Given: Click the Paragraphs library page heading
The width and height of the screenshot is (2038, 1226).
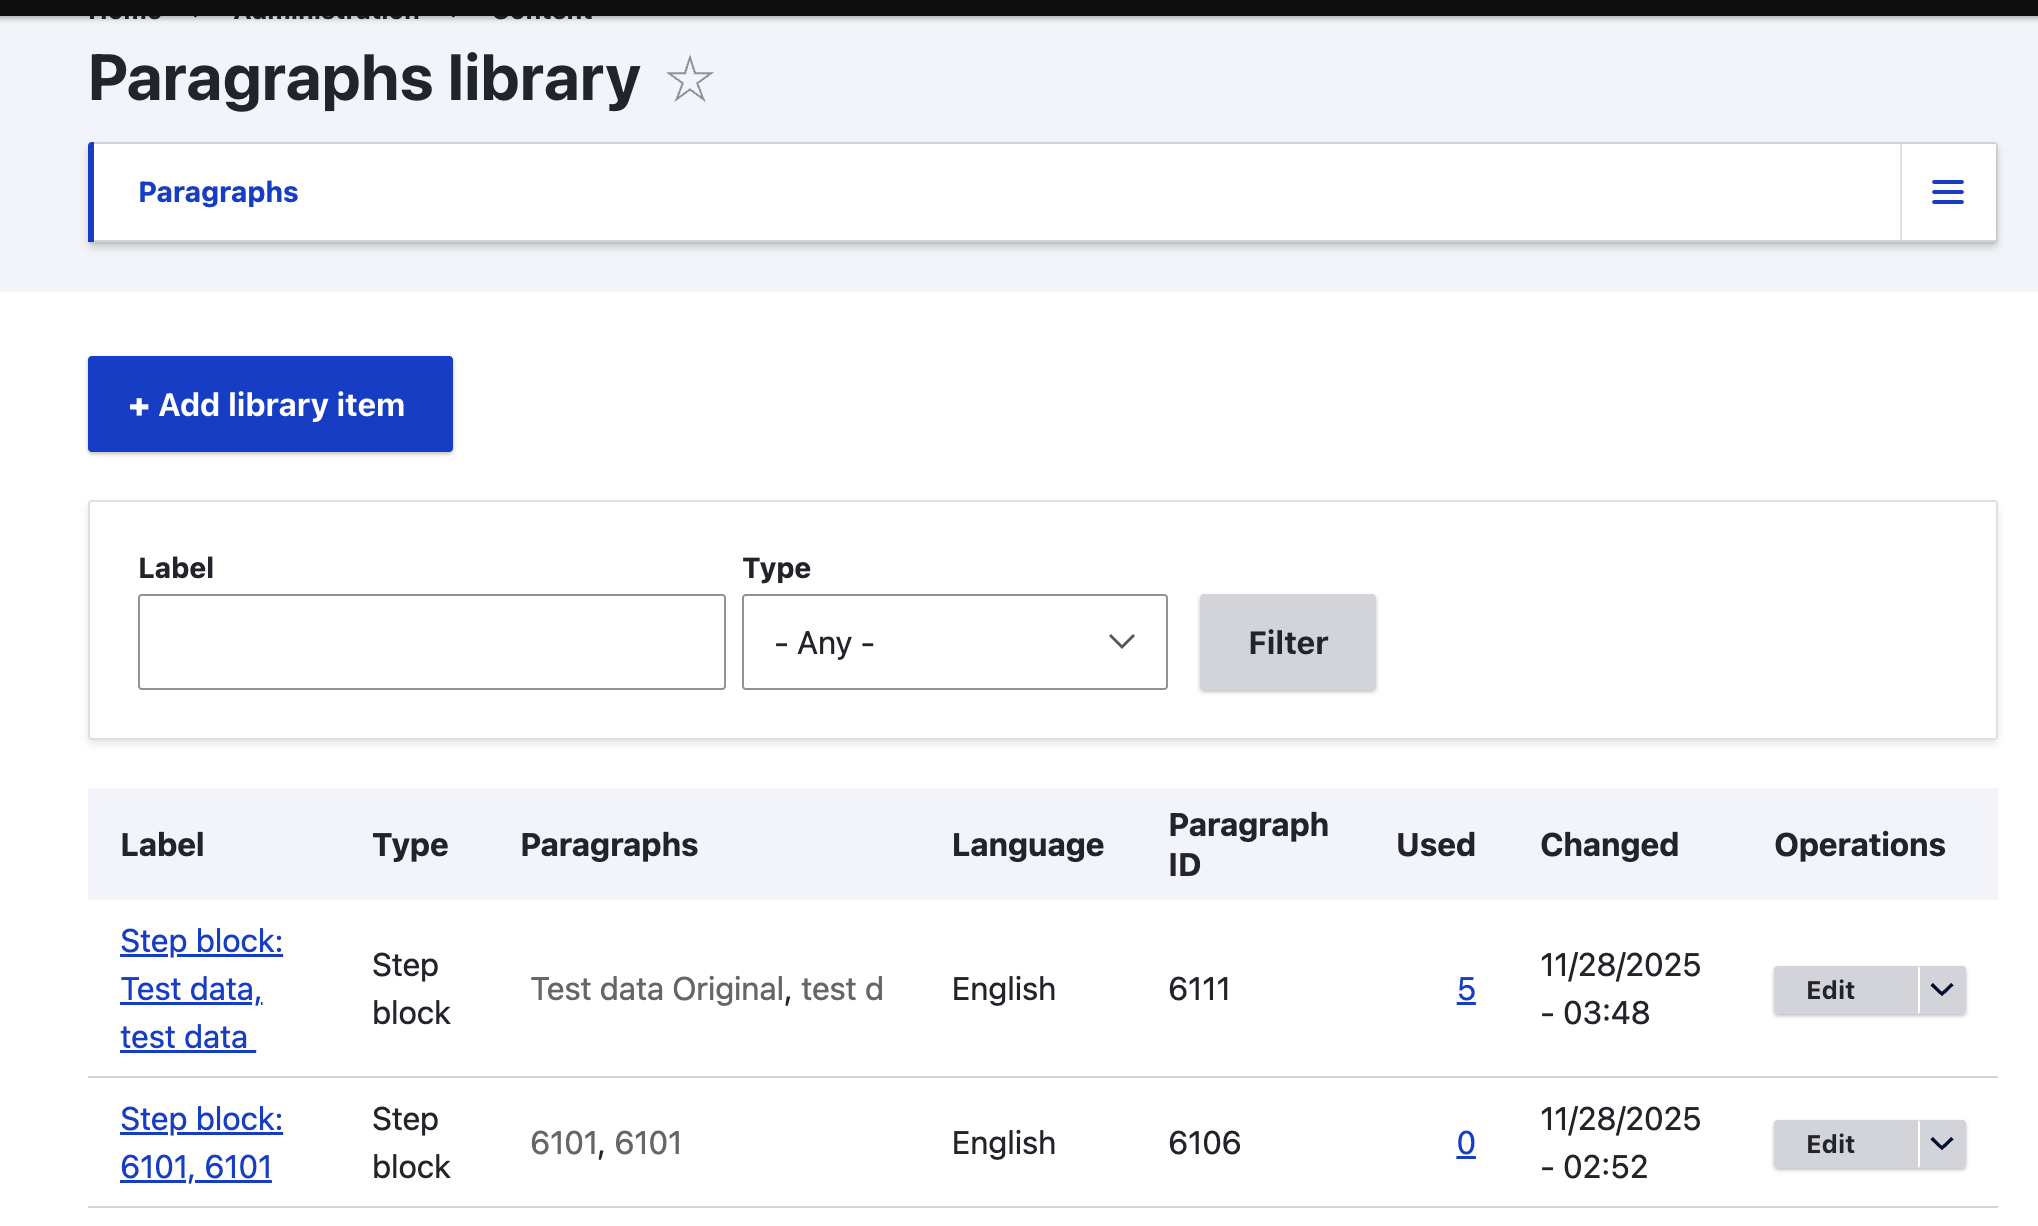Looking at the screenshot, I should (364, 79).
